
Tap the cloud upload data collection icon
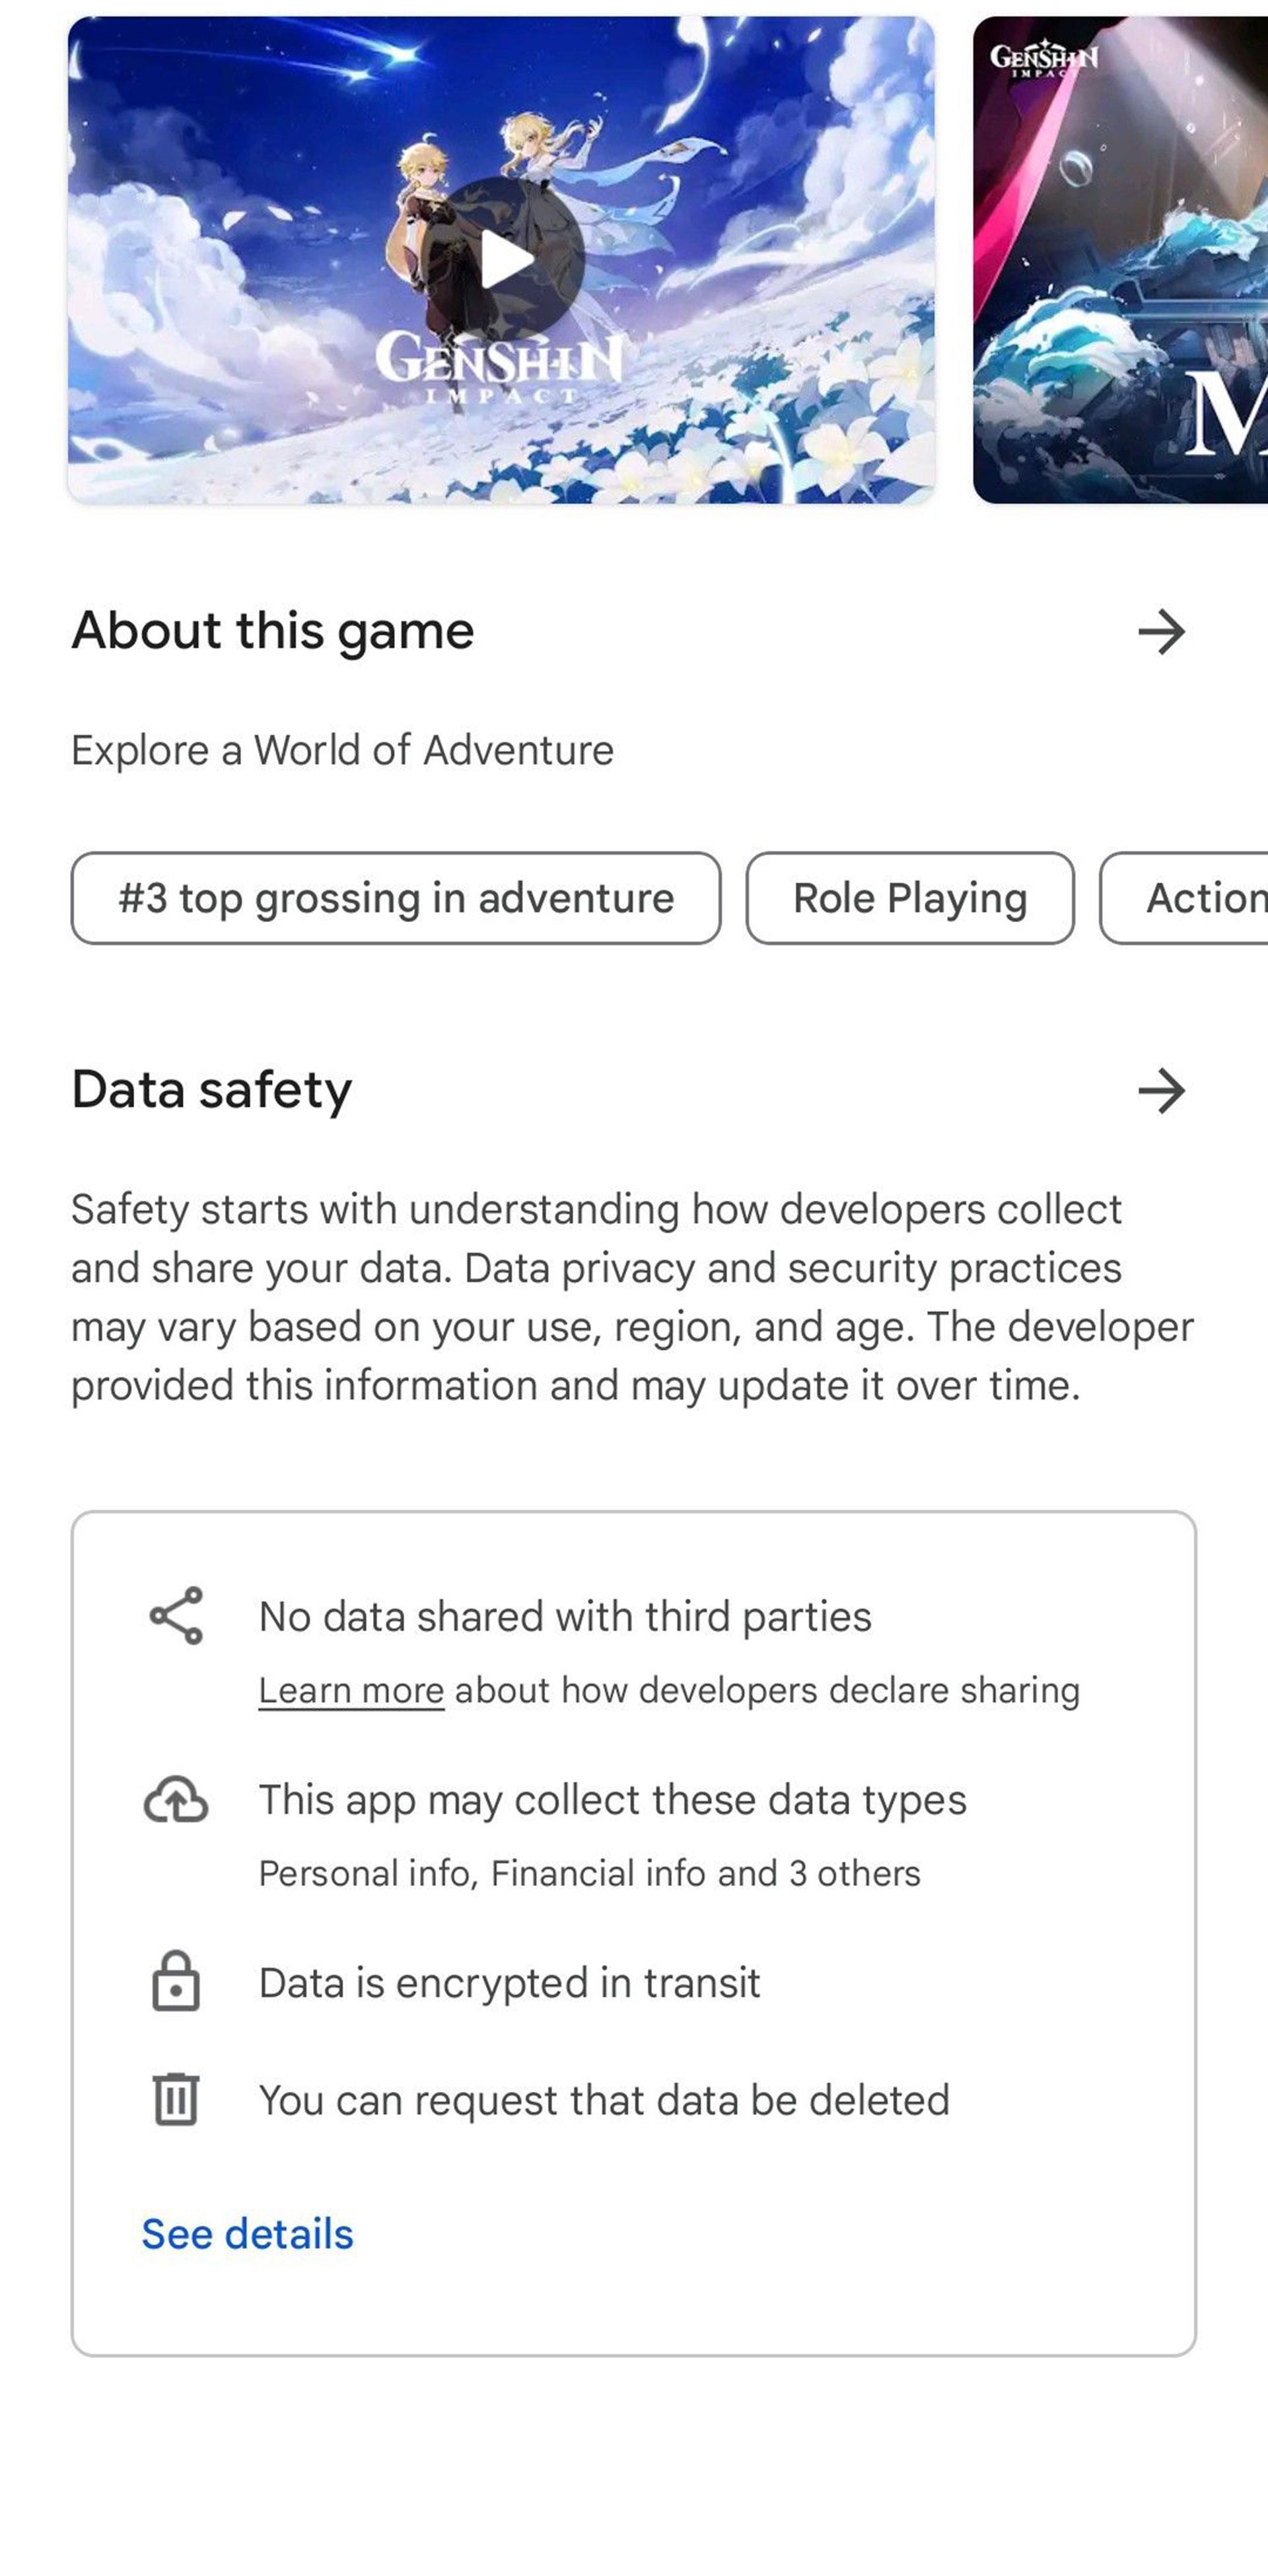pos(176,1800)
